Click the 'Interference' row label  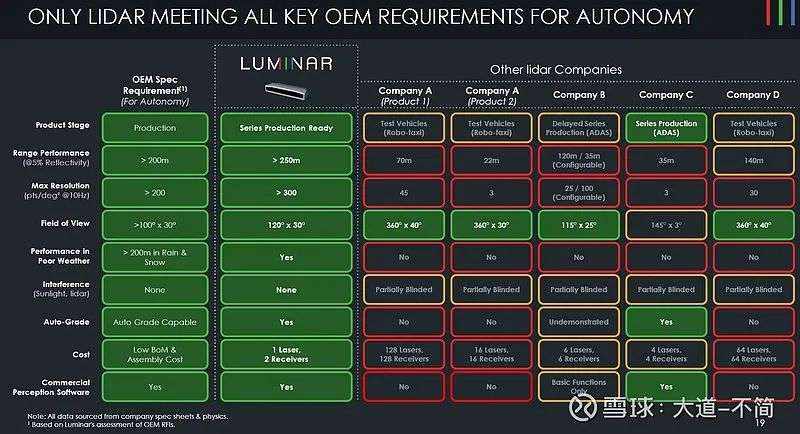61,289
